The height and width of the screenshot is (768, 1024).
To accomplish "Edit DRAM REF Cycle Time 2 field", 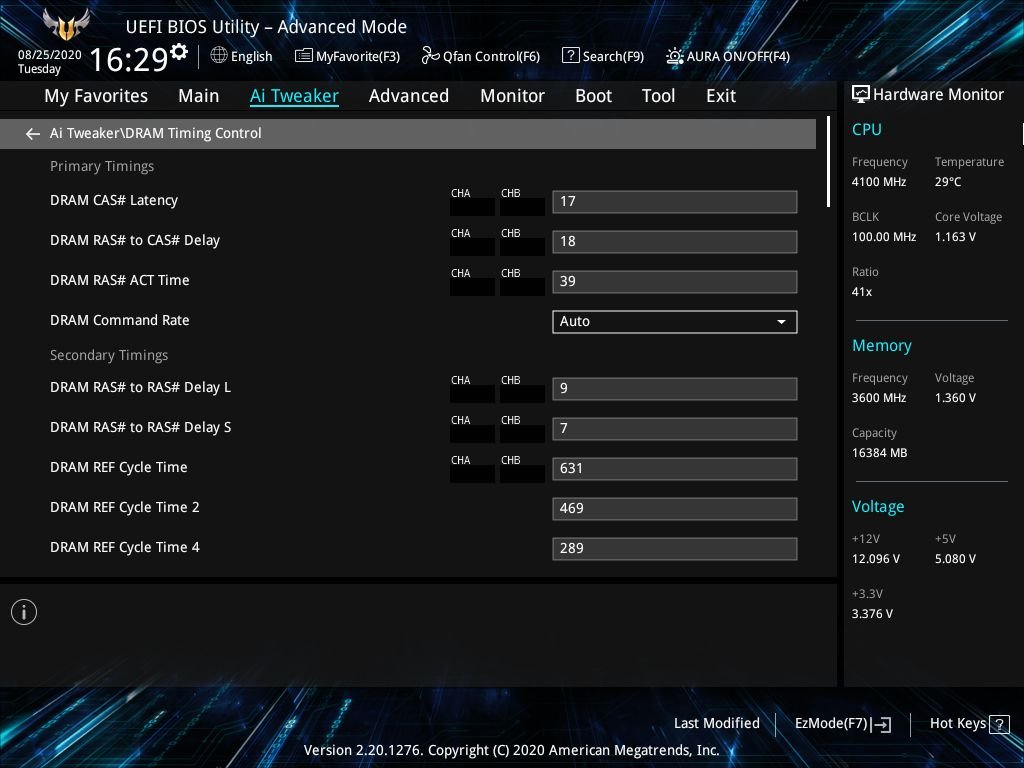I will coord(675,509).
